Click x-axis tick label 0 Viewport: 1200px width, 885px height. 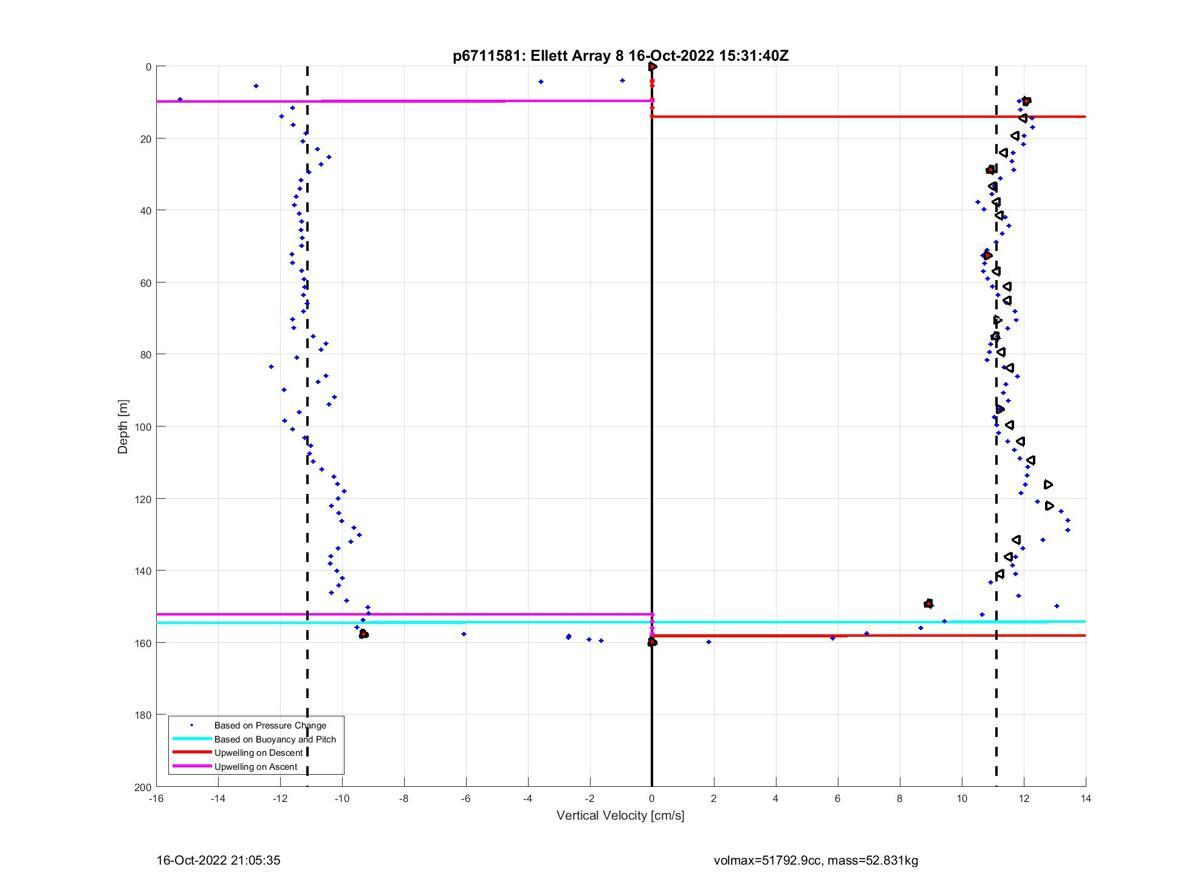[x=652, y=798]
